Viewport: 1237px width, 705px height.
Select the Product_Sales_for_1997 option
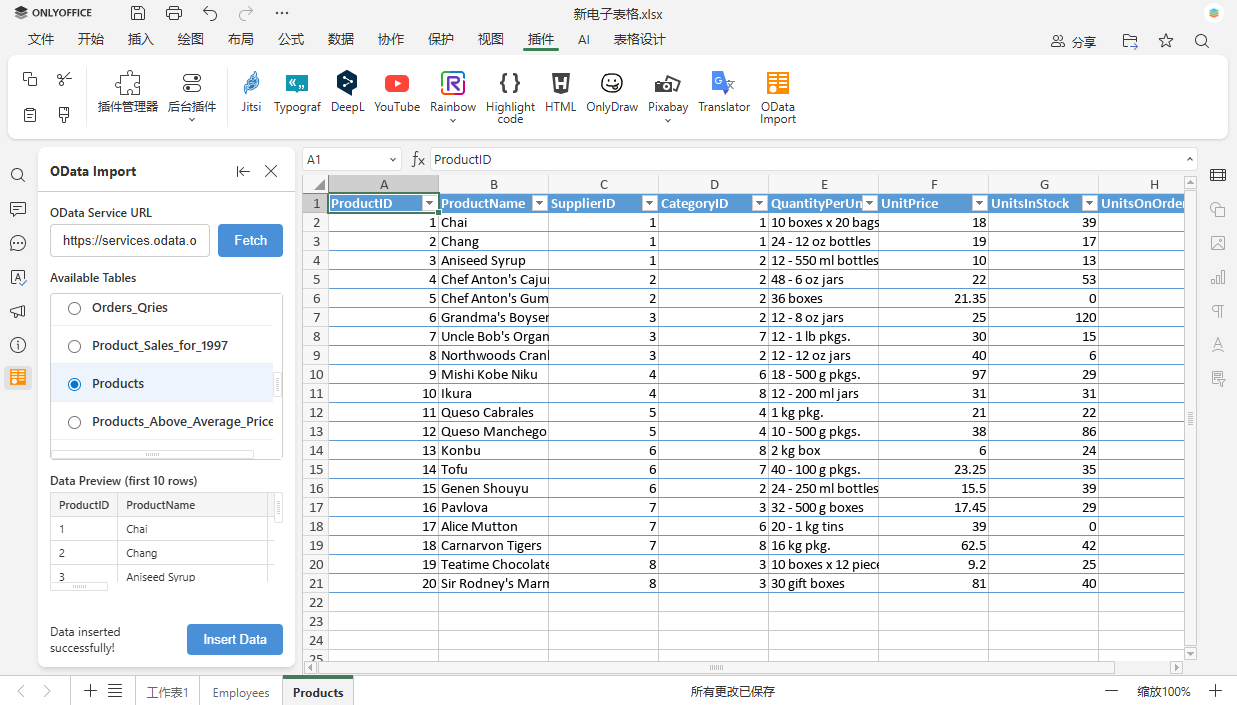[74, 346]
